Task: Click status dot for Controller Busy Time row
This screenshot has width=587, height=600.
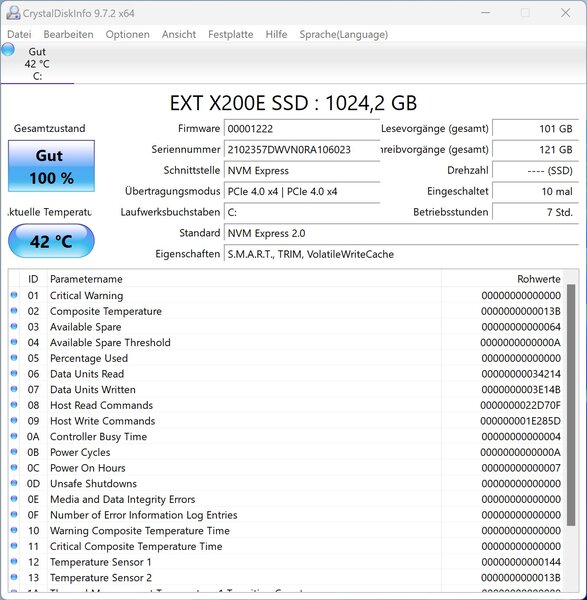Action: (x=14, y=436)
